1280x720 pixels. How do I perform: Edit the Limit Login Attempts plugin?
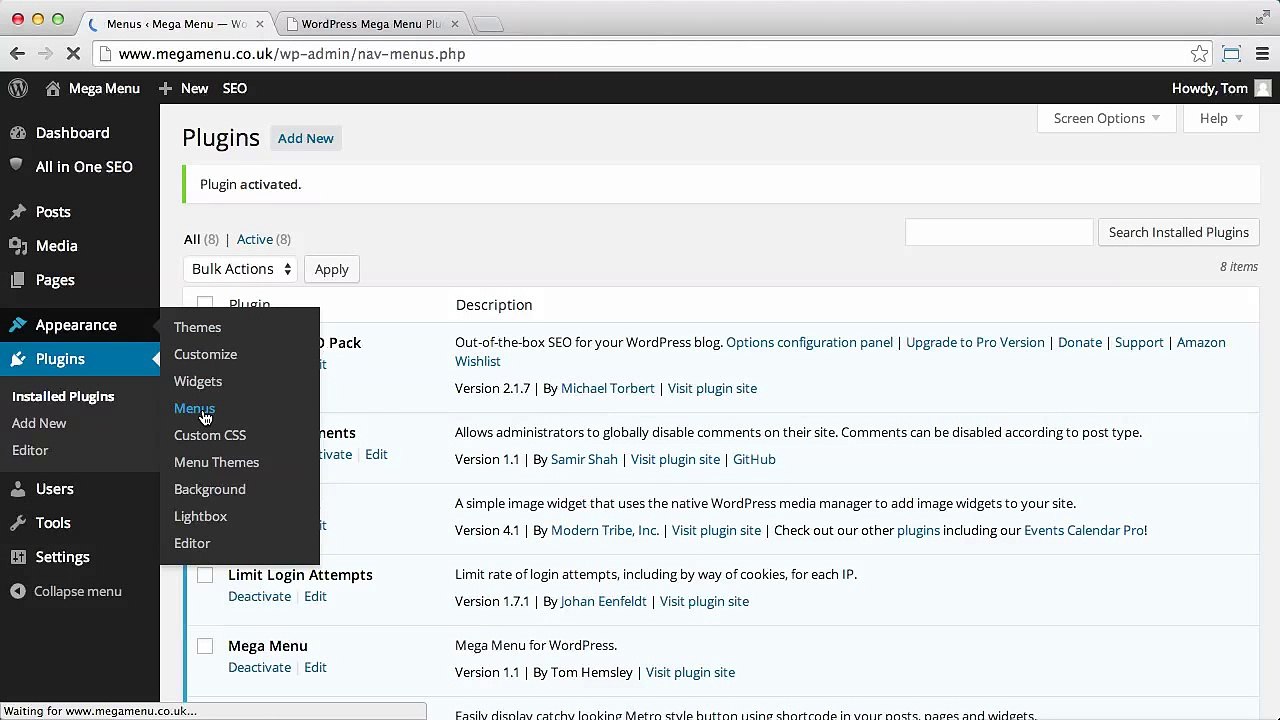(315, 596)
